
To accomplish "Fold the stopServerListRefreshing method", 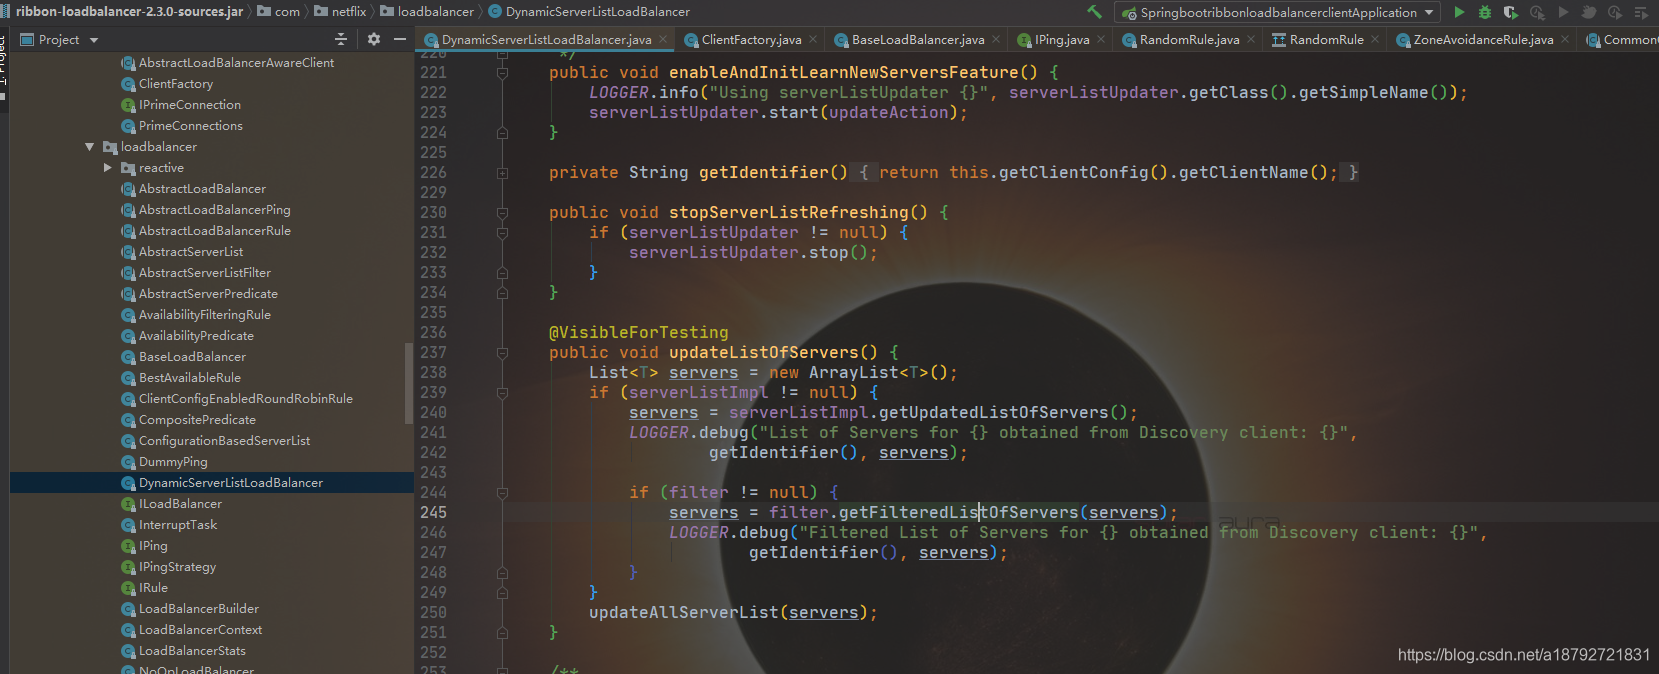I will (502, 213).
